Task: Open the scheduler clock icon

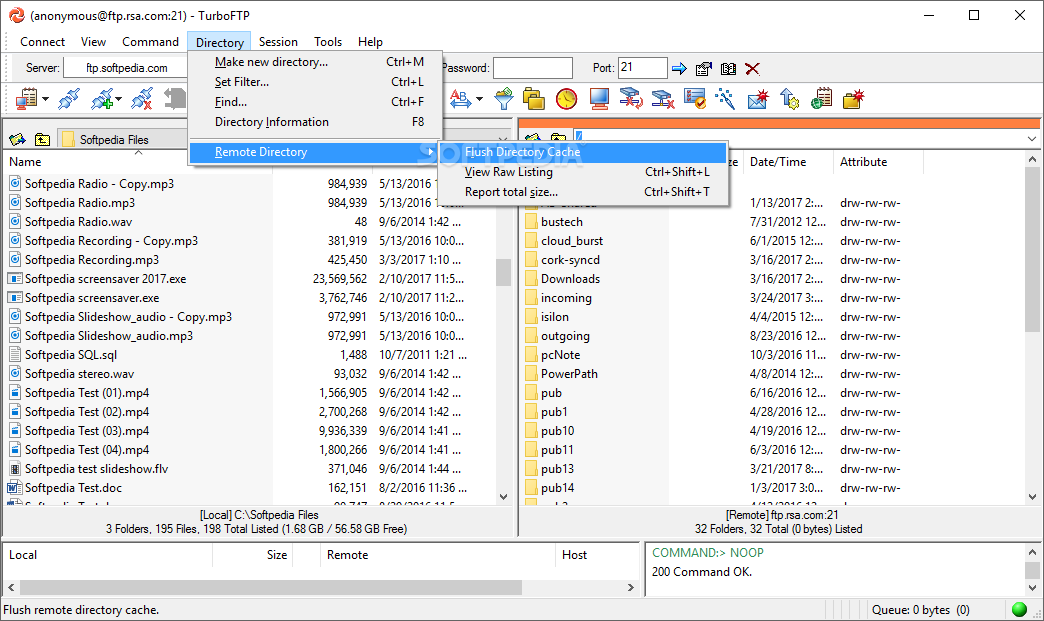Action: pyautogui.click(x=567, y=99)
